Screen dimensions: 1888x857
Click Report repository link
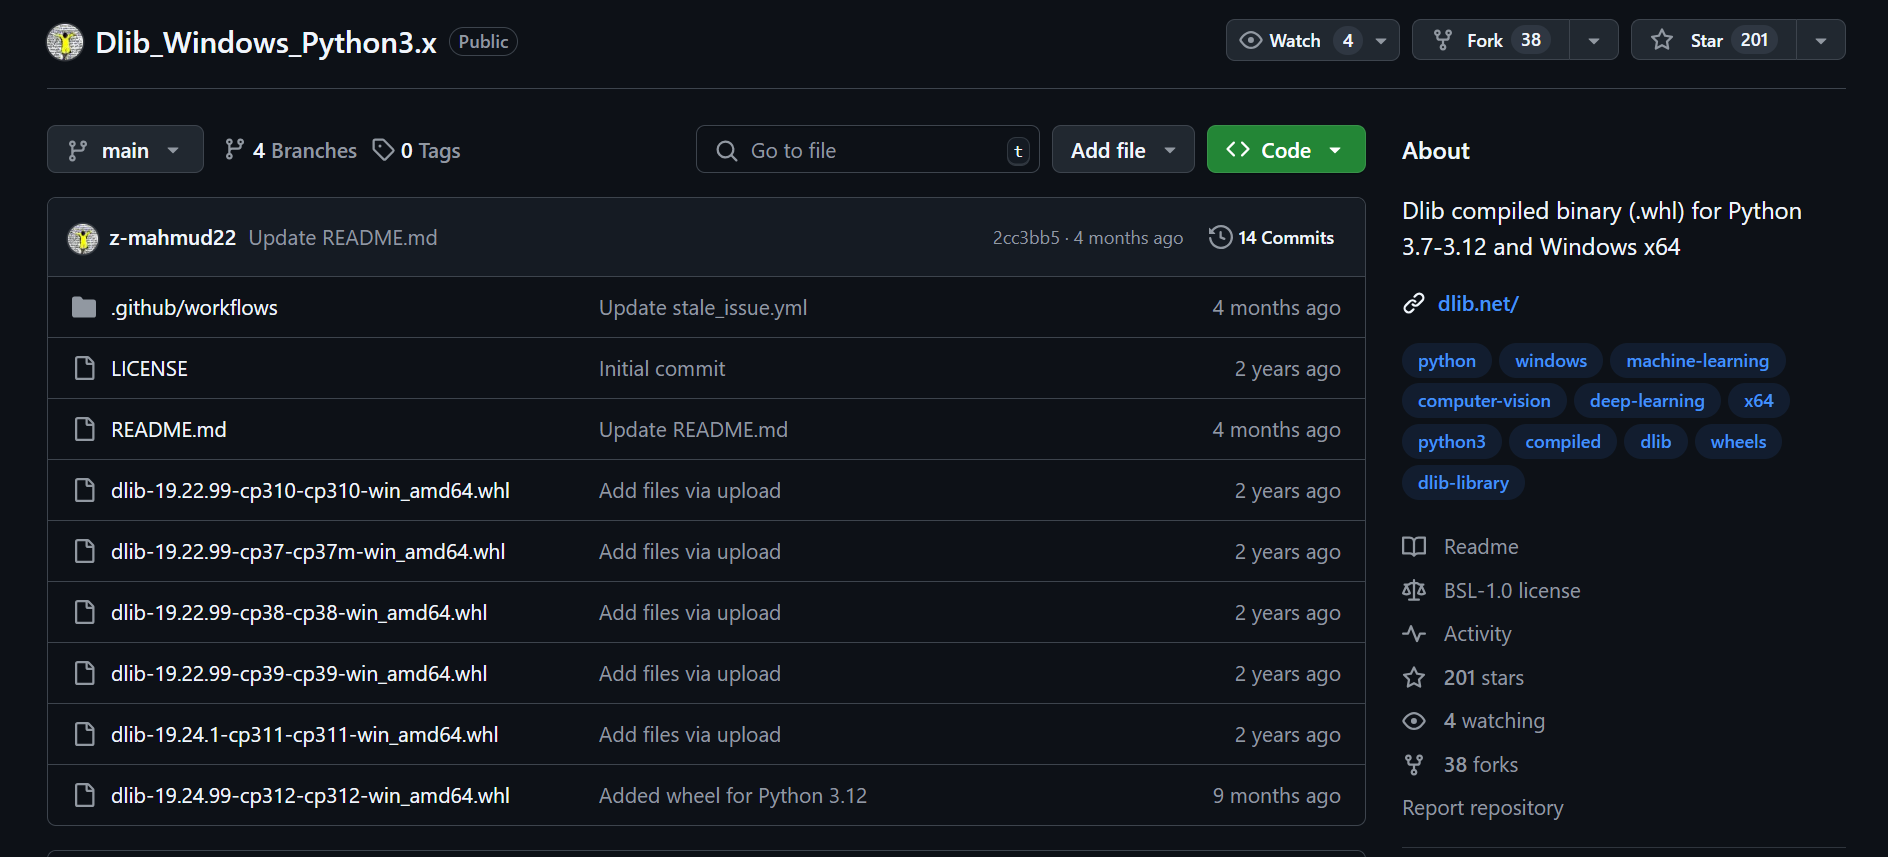1483,808
